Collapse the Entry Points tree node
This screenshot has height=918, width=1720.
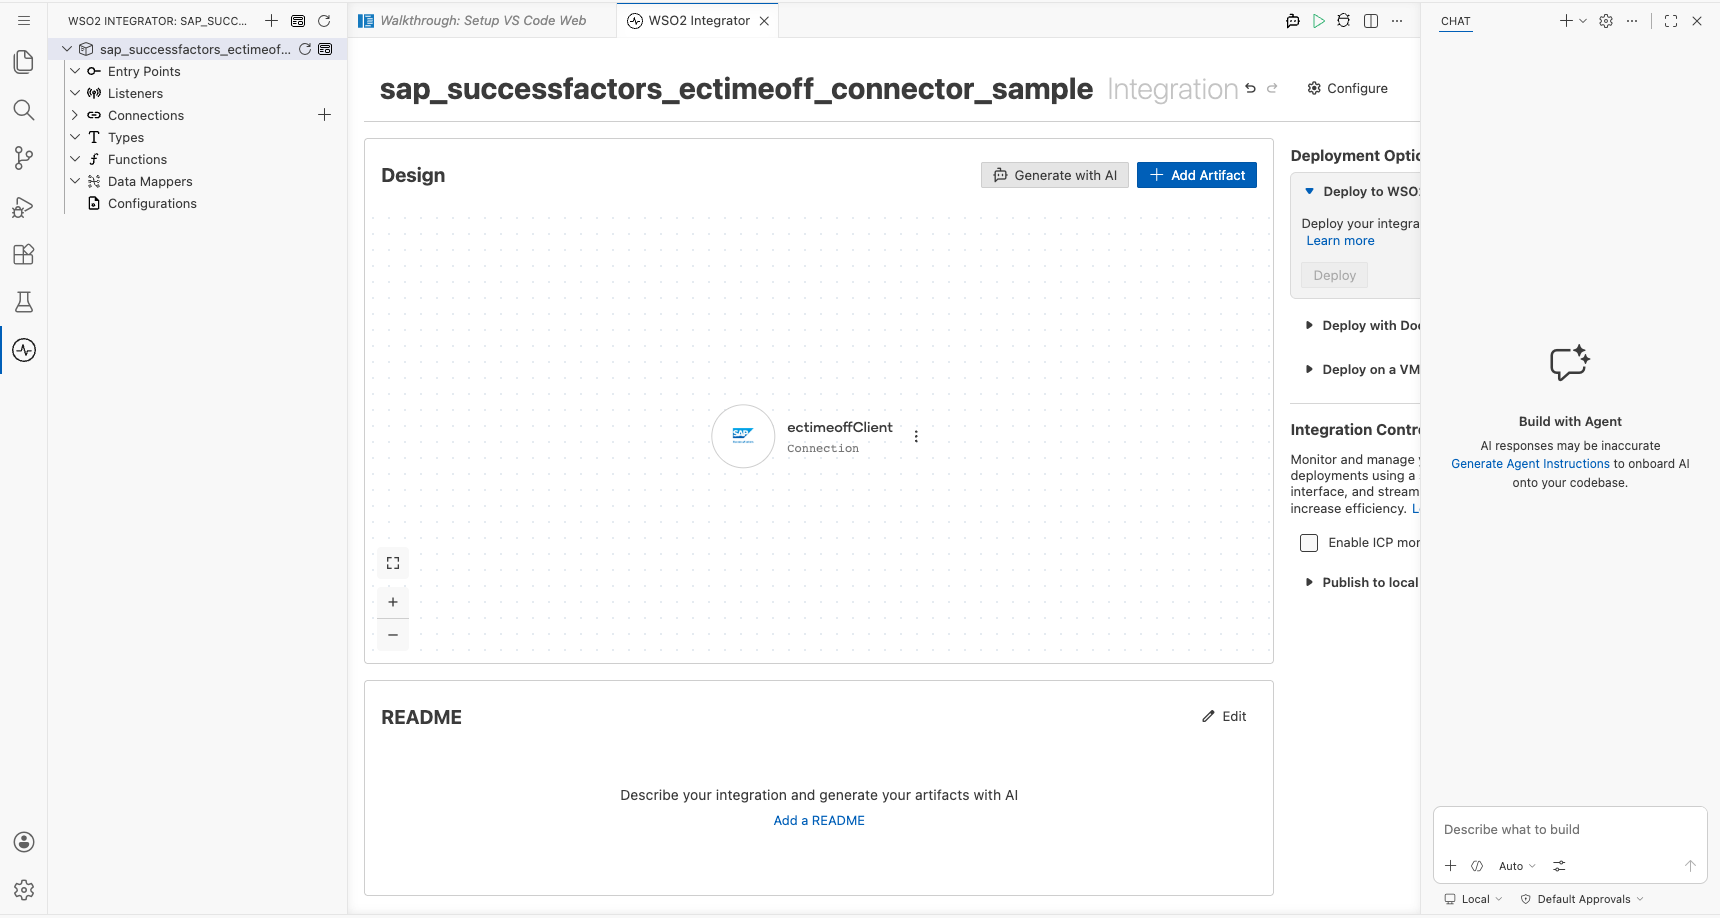75,71
